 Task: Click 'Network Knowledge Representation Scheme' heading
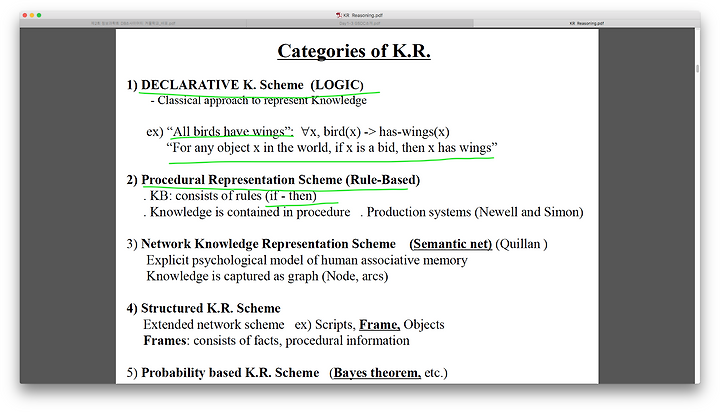268,244
